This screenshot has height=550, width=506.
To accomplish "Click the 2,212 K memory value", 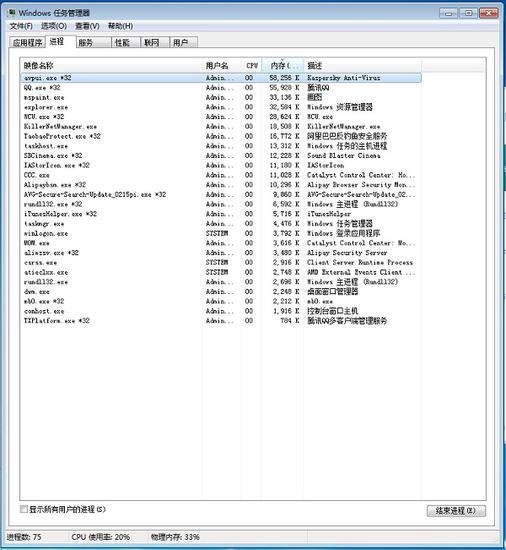I will click(285, 301).
